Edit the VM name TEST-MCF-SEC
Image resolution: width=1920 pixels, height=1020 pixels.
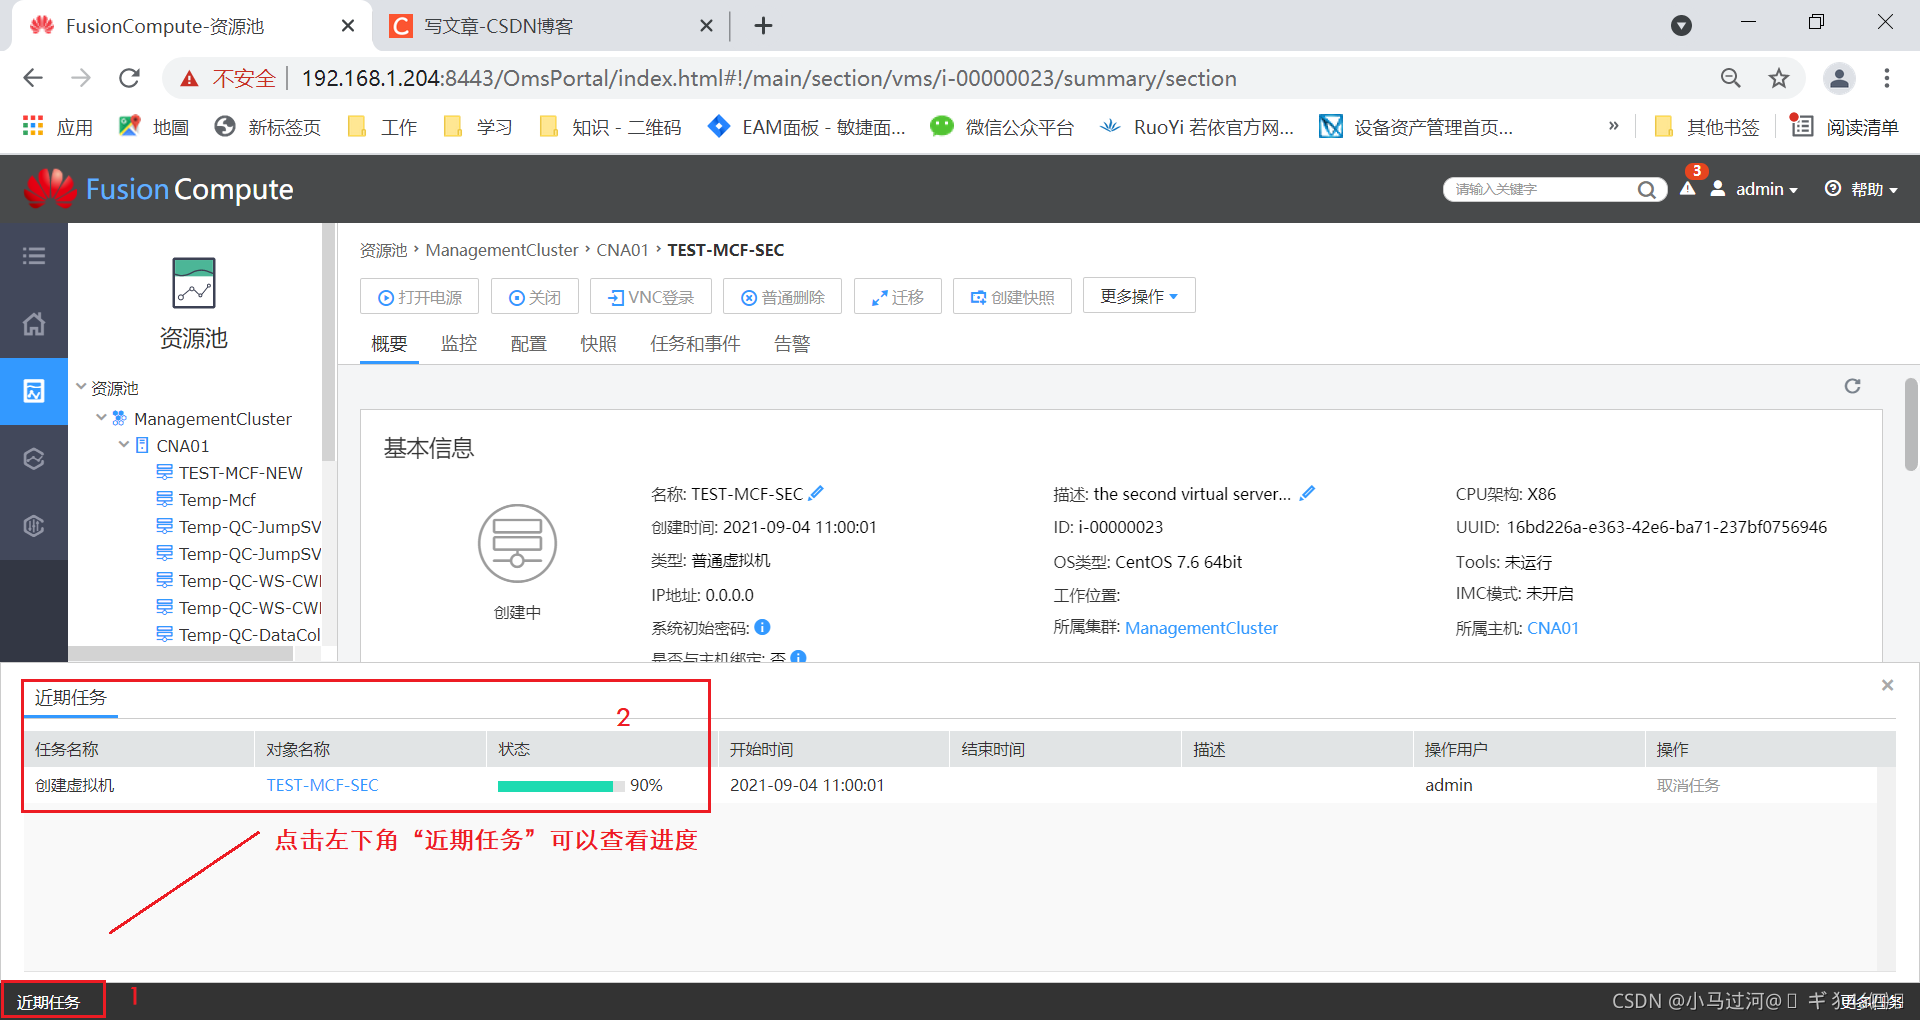816,492
